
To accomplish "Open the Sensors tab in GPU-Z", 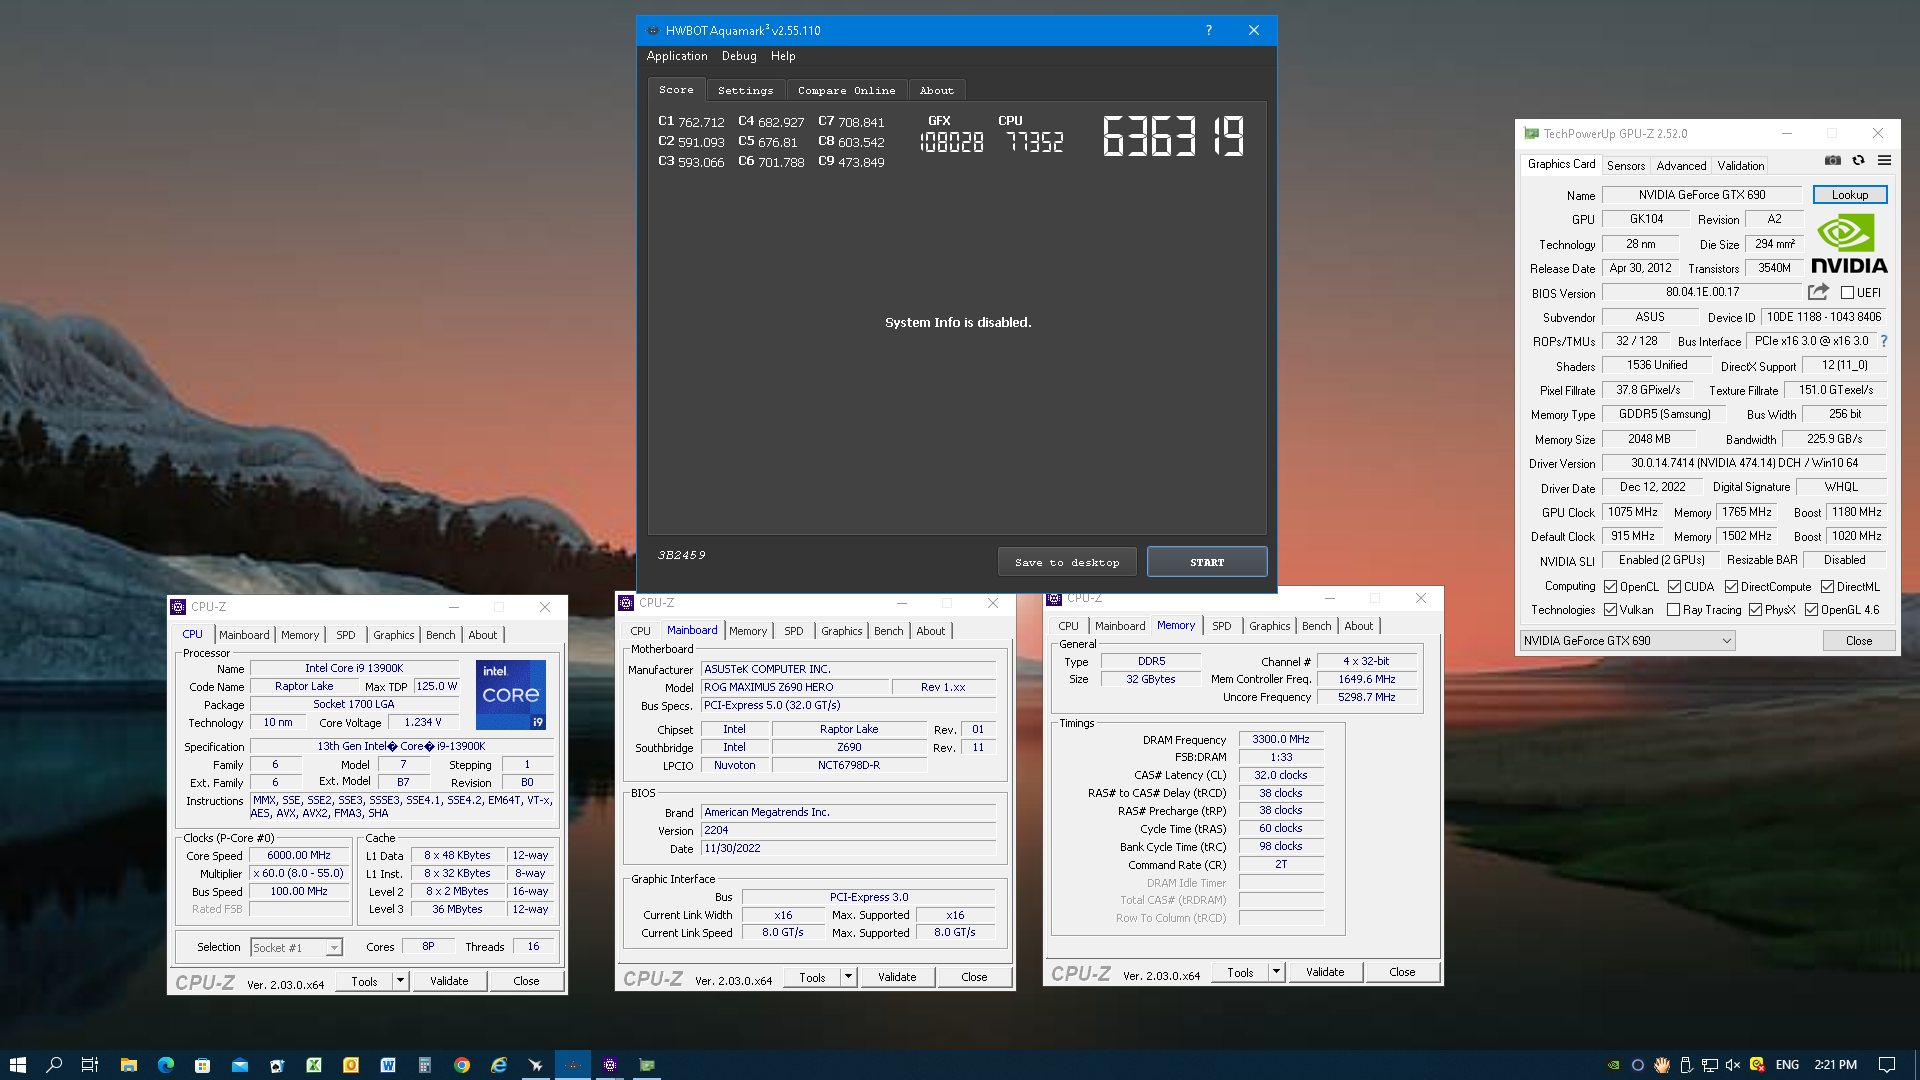I will point(1625,166).
